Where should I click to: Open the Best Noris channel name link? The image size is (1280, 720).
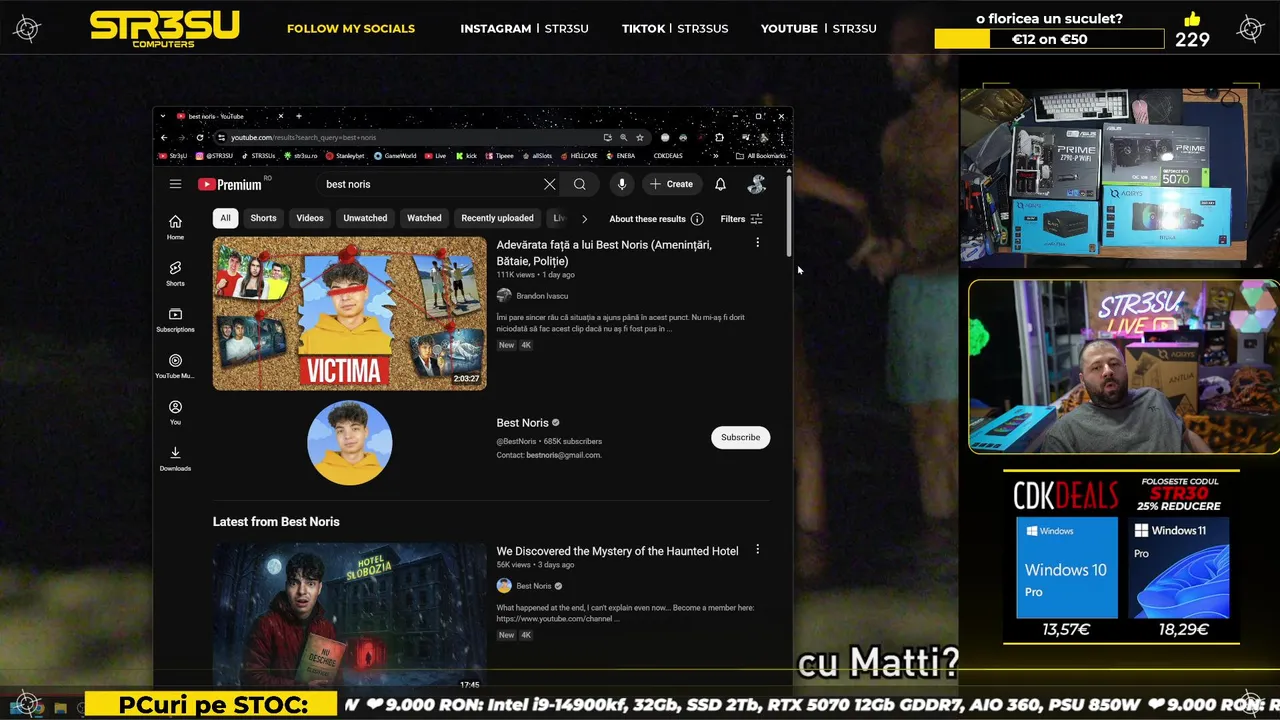(522, 423)
